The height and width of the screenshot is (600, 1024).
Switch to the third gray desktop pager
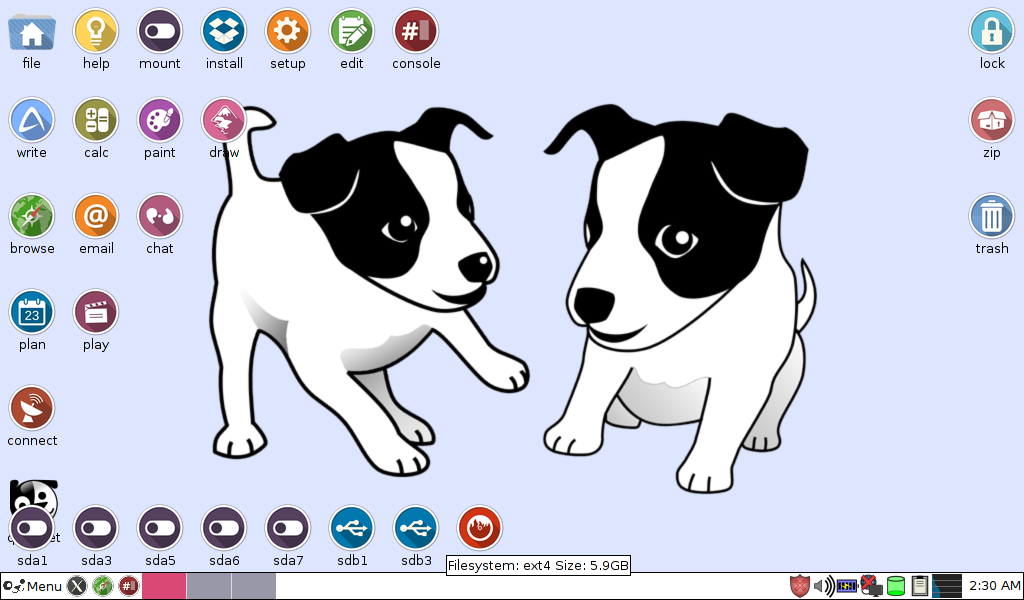pos(254,586)
